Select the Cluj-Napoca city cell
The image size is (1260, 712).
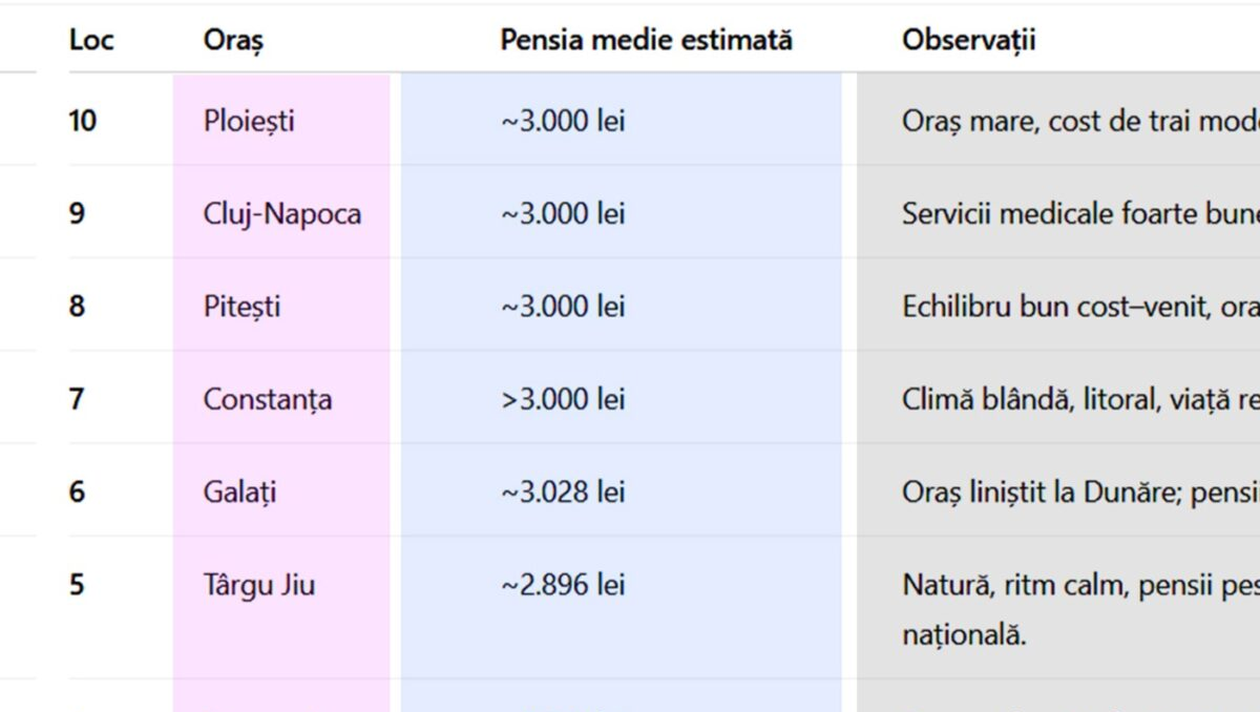click(x=282, y=214)
